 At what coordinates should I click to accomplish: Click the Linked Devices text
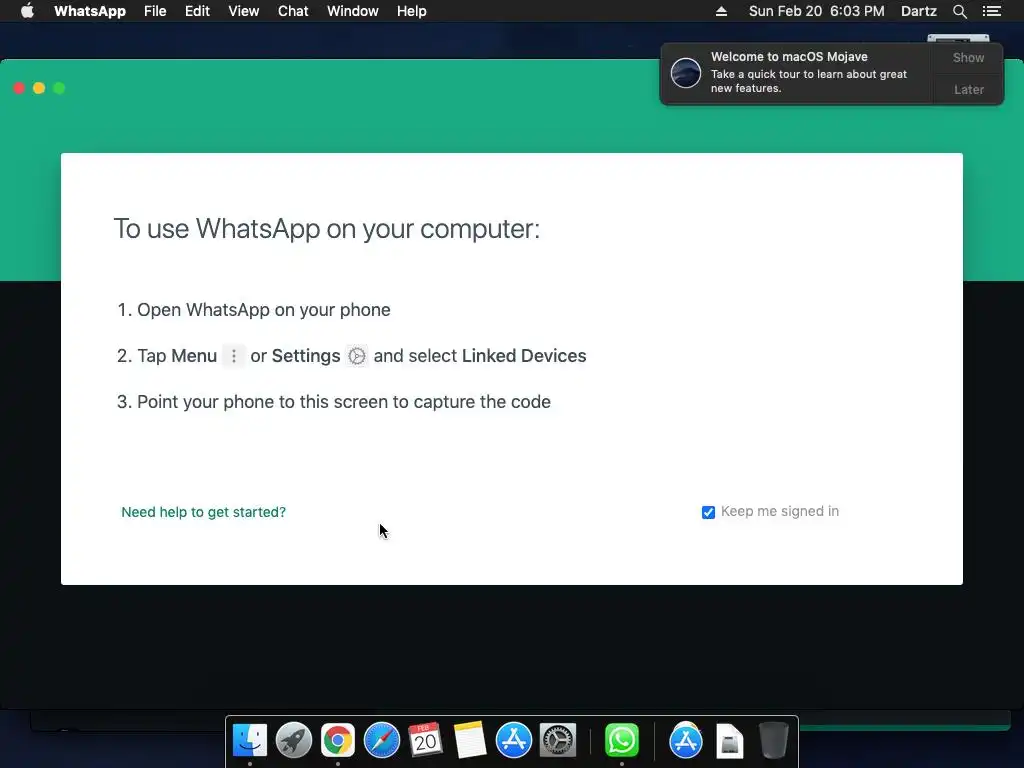coord(524,356)
